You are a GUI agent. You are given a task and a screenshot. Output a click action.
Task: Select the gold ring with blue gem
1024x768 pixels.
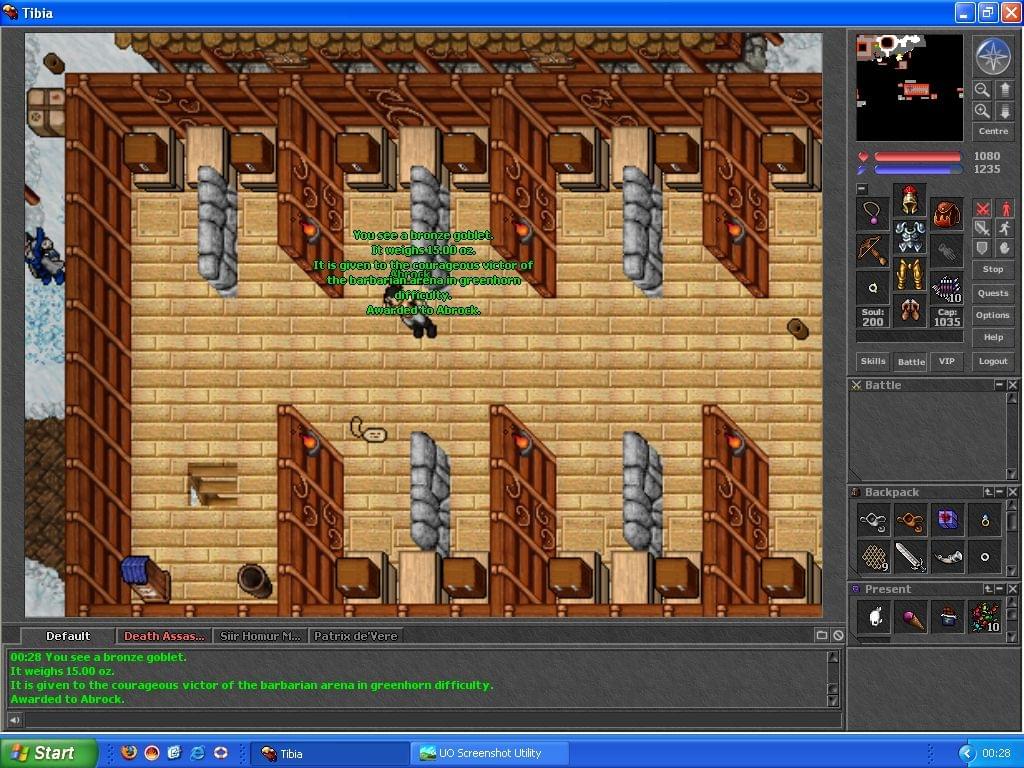[x=985, y=520]
